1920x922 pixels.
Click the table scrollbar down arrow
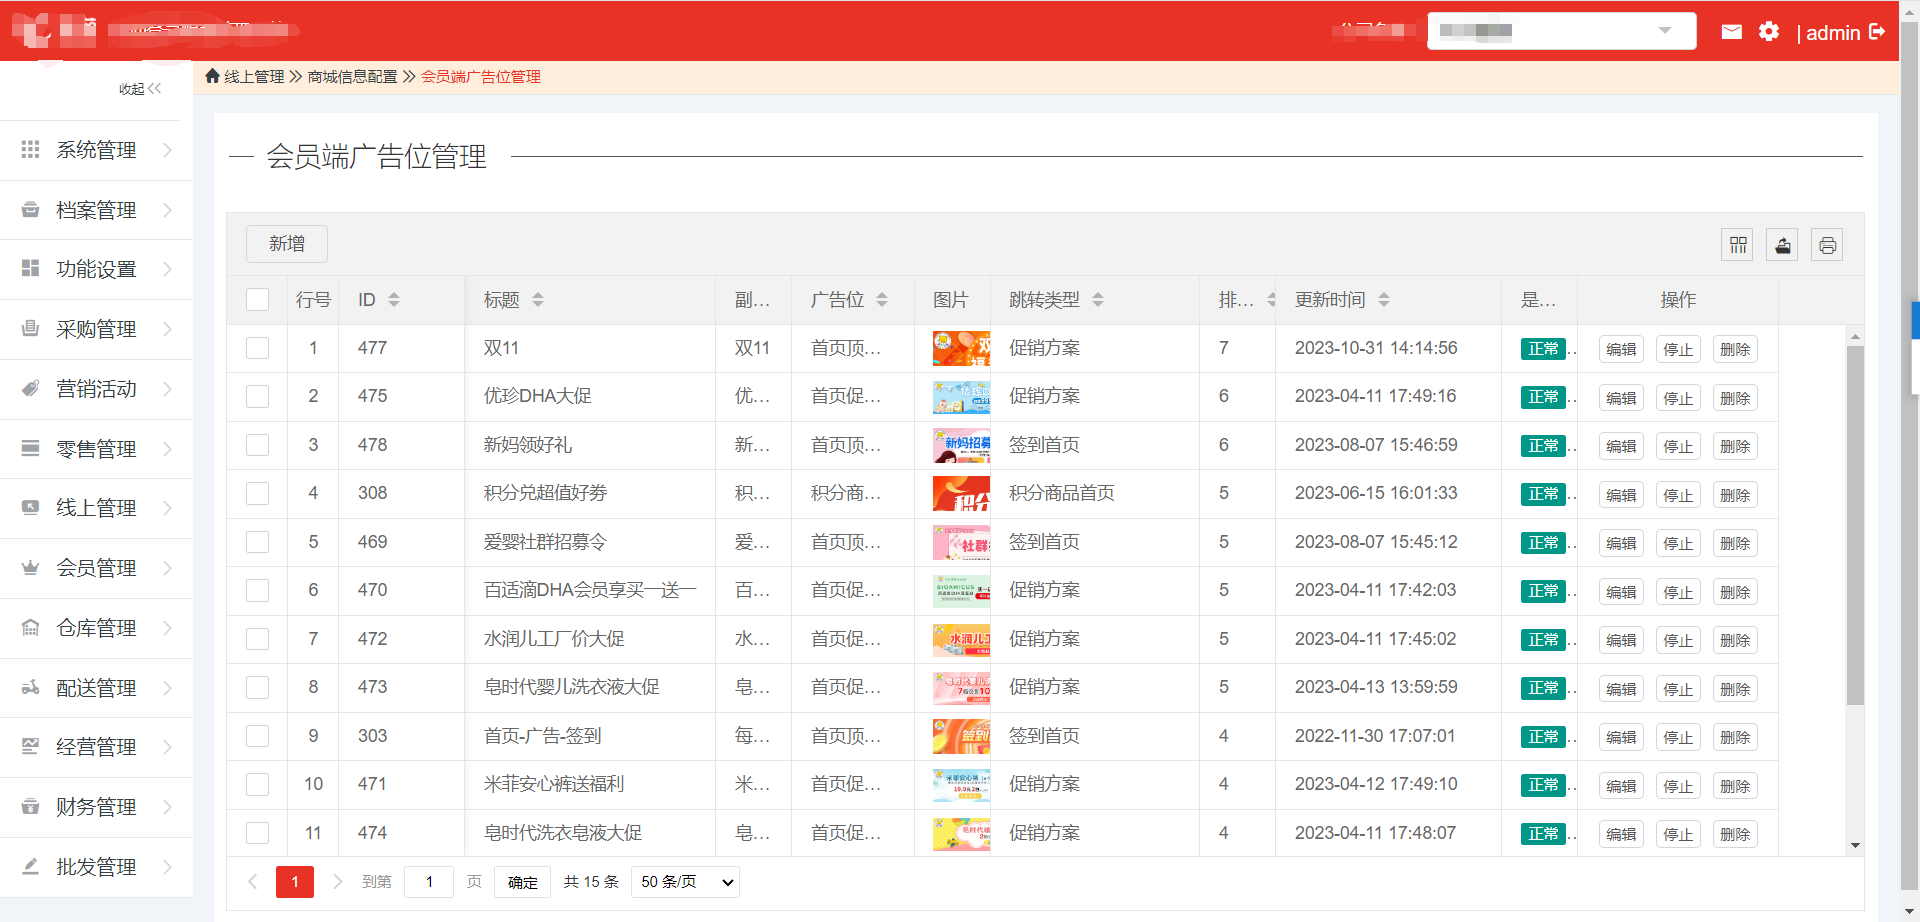point(1855,846)
